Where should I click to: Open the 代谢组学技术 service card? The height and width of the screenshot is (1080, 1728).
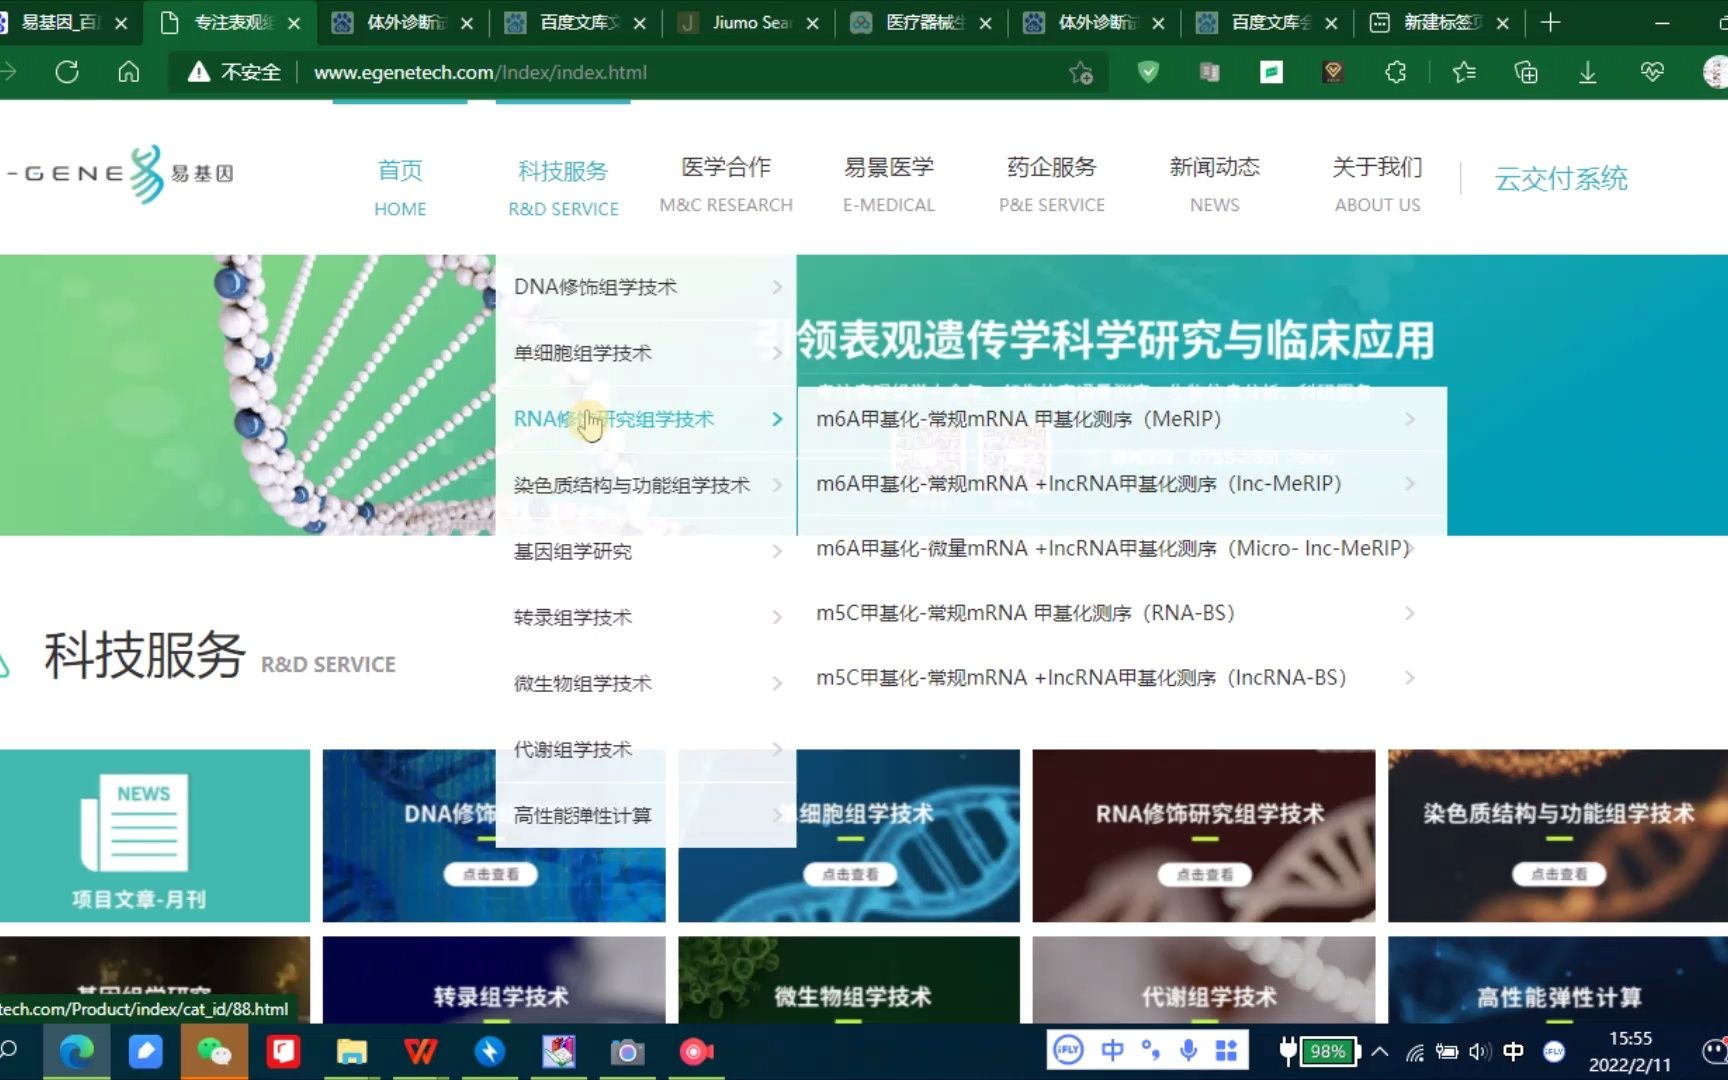point(1204,979)
